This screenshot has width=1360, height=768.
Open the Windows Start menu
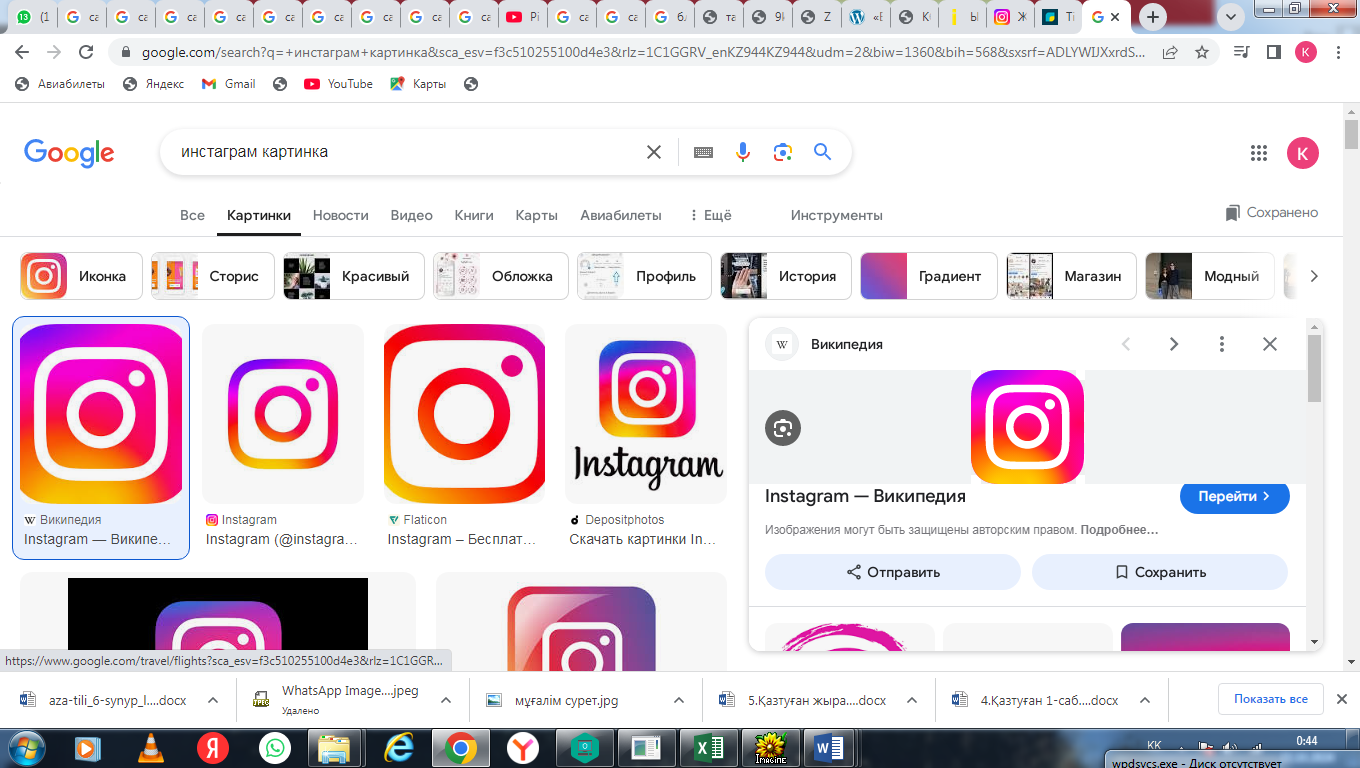point(26,748)
